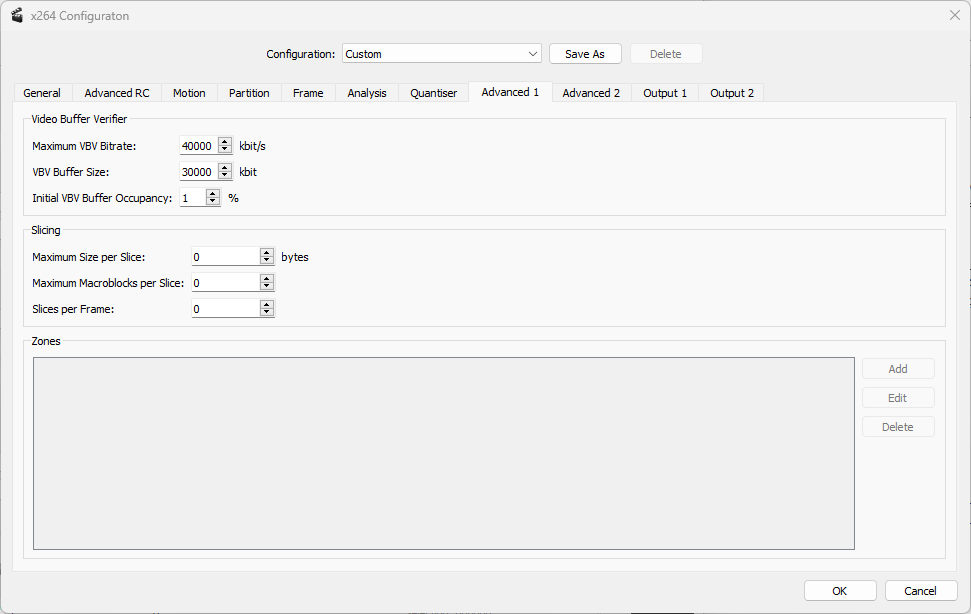Switch to the Quantiser tab
The width and height of the screenshot is (971, 614).
[433, 93]
